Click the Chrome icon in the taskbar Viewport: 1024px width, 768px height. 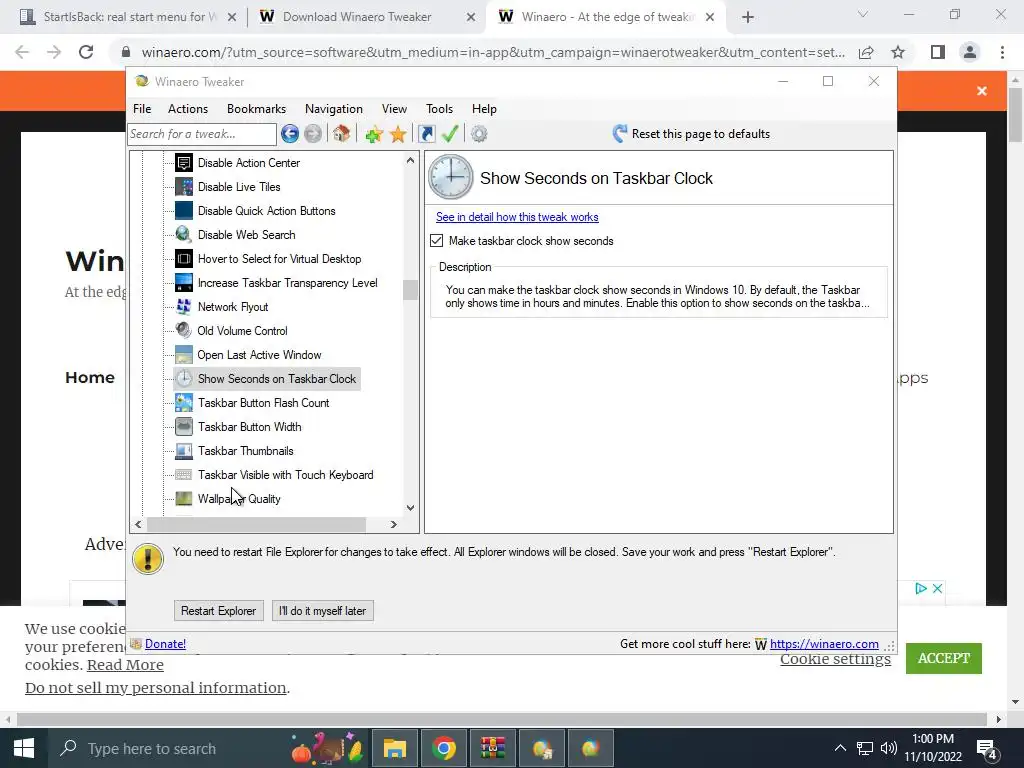point(443,748)
